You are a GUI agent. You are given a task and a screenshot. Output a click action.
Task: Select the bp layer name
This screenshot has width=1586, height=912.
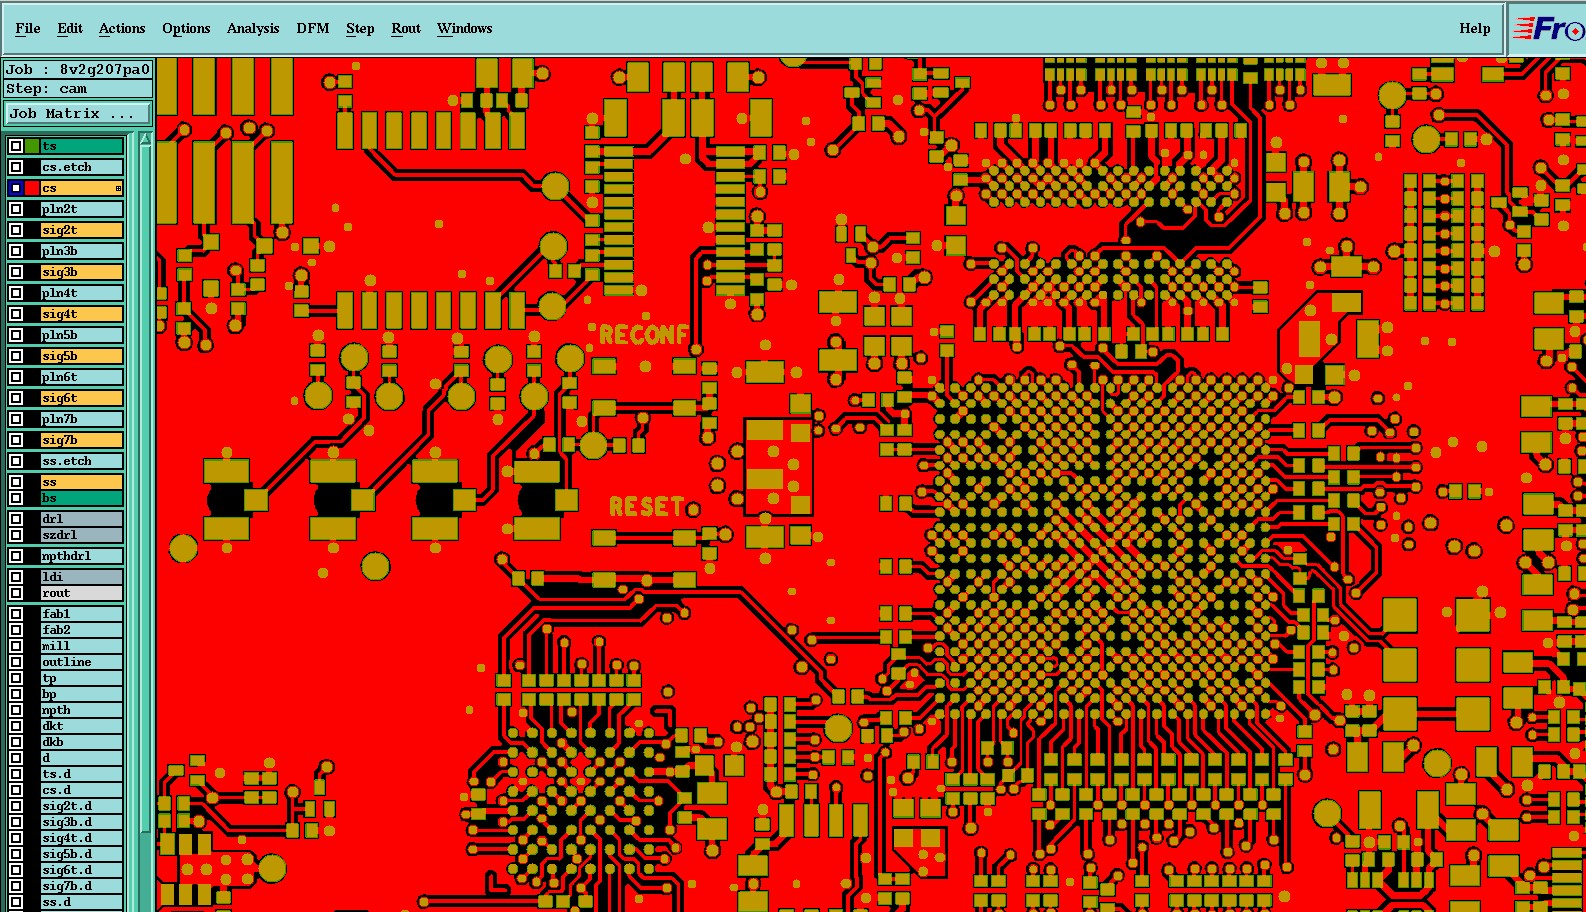(82, 694)
